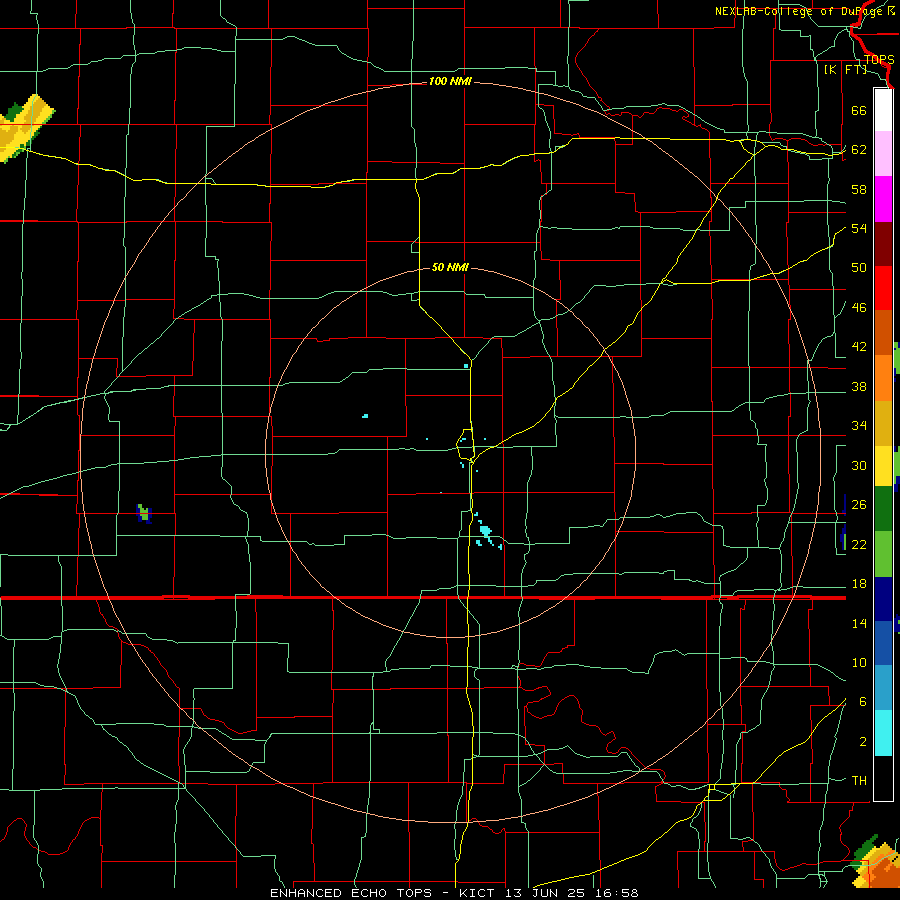Select the cyan legend swatch near 2

(x=883, y=733)
